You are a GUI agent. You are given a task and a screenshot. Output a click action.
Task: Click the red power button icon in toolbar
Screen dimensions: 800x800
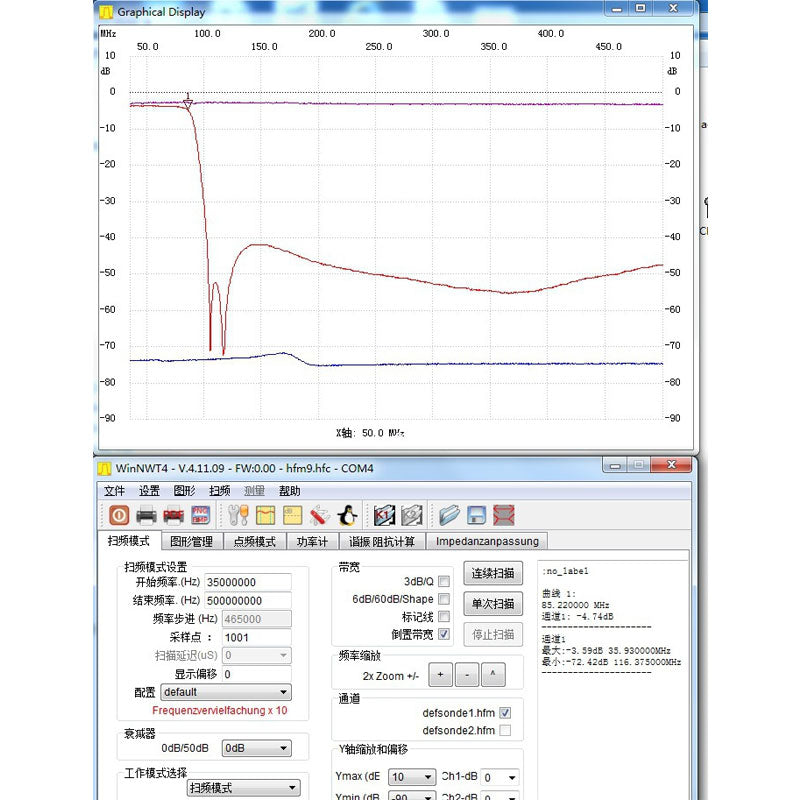tap(119, 515)
